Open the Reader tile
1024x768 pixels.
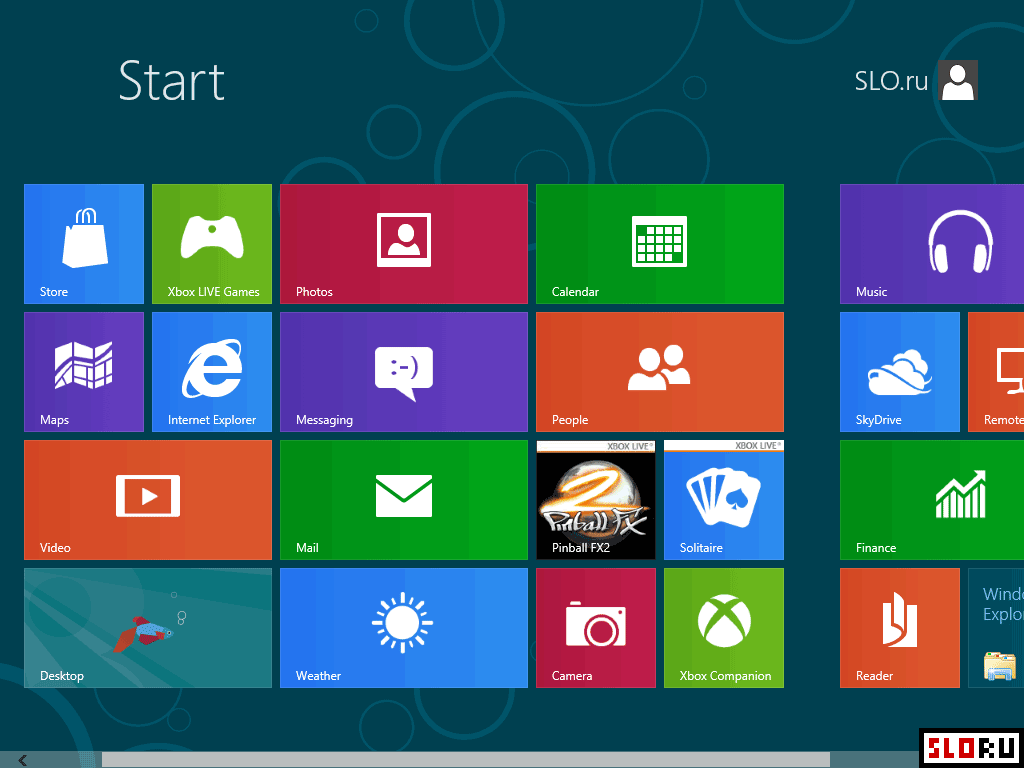[x=900, y=628]
